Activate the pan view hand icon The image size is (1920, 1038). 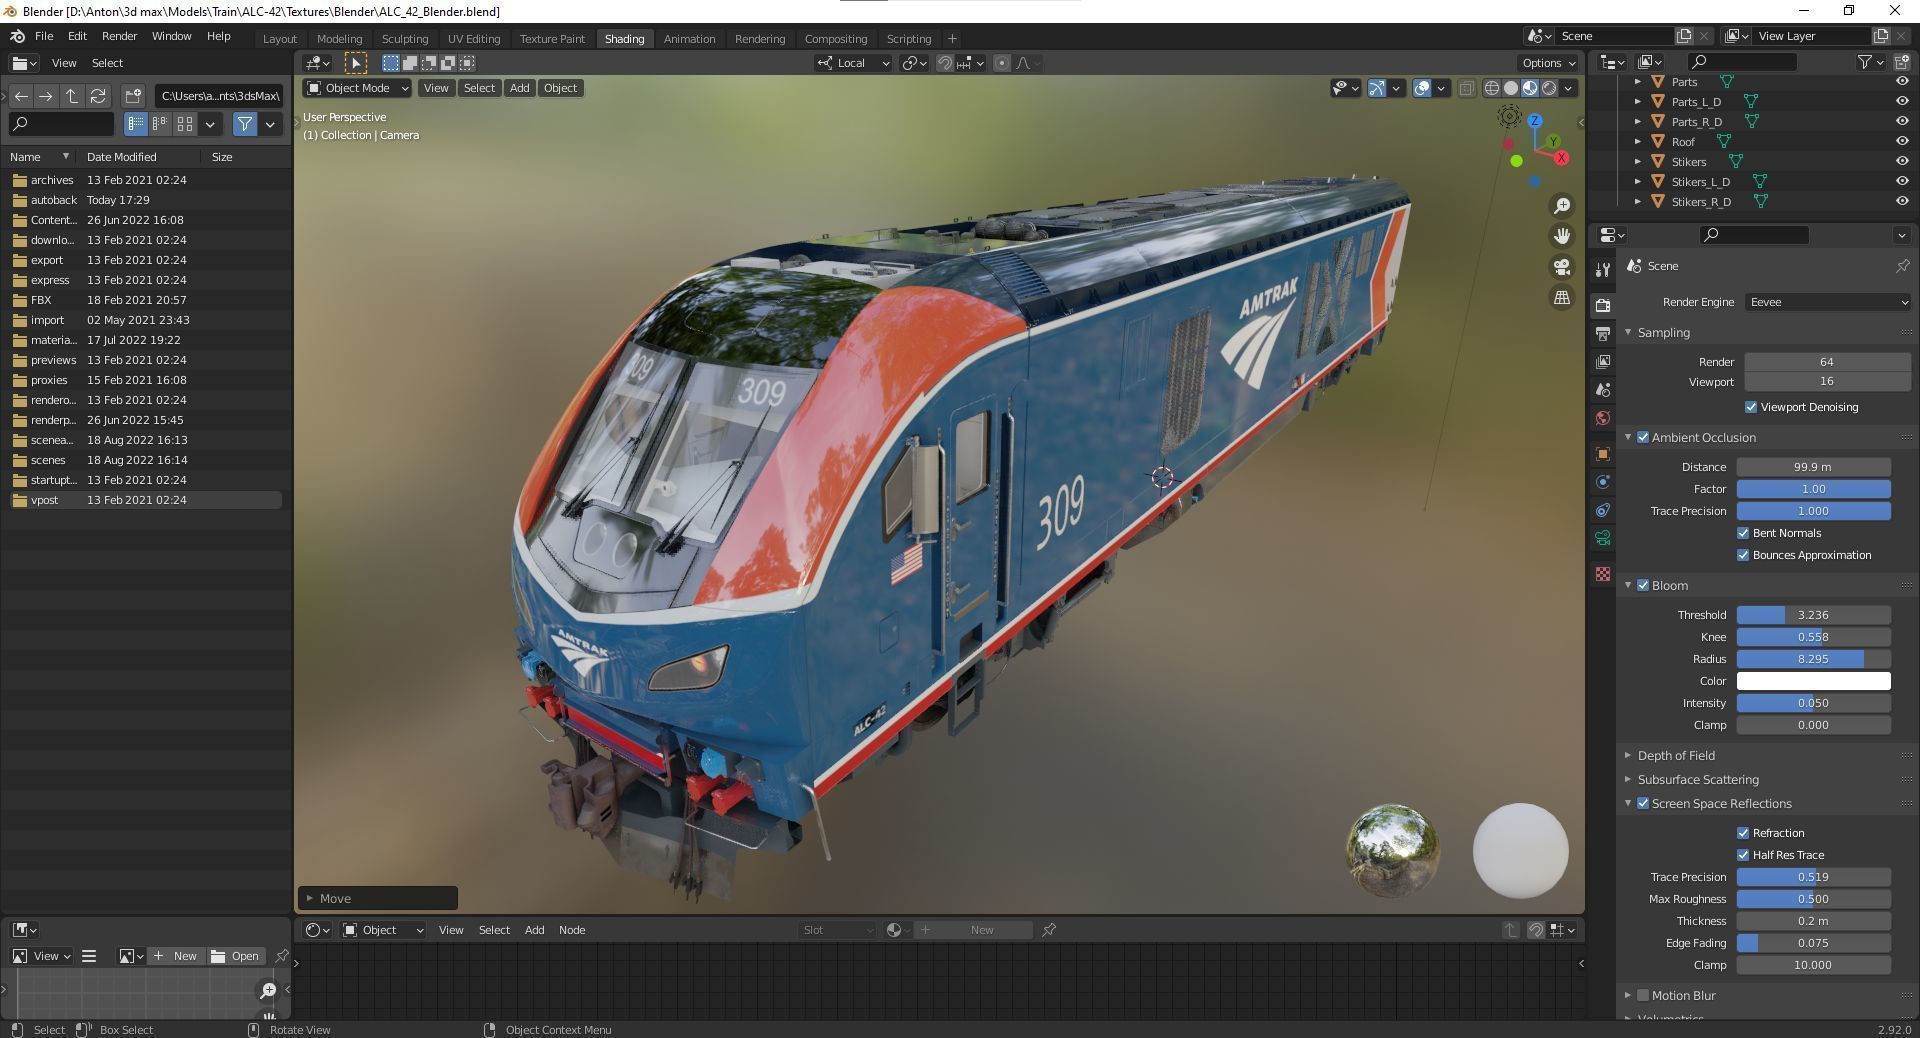coord(1561,236)
